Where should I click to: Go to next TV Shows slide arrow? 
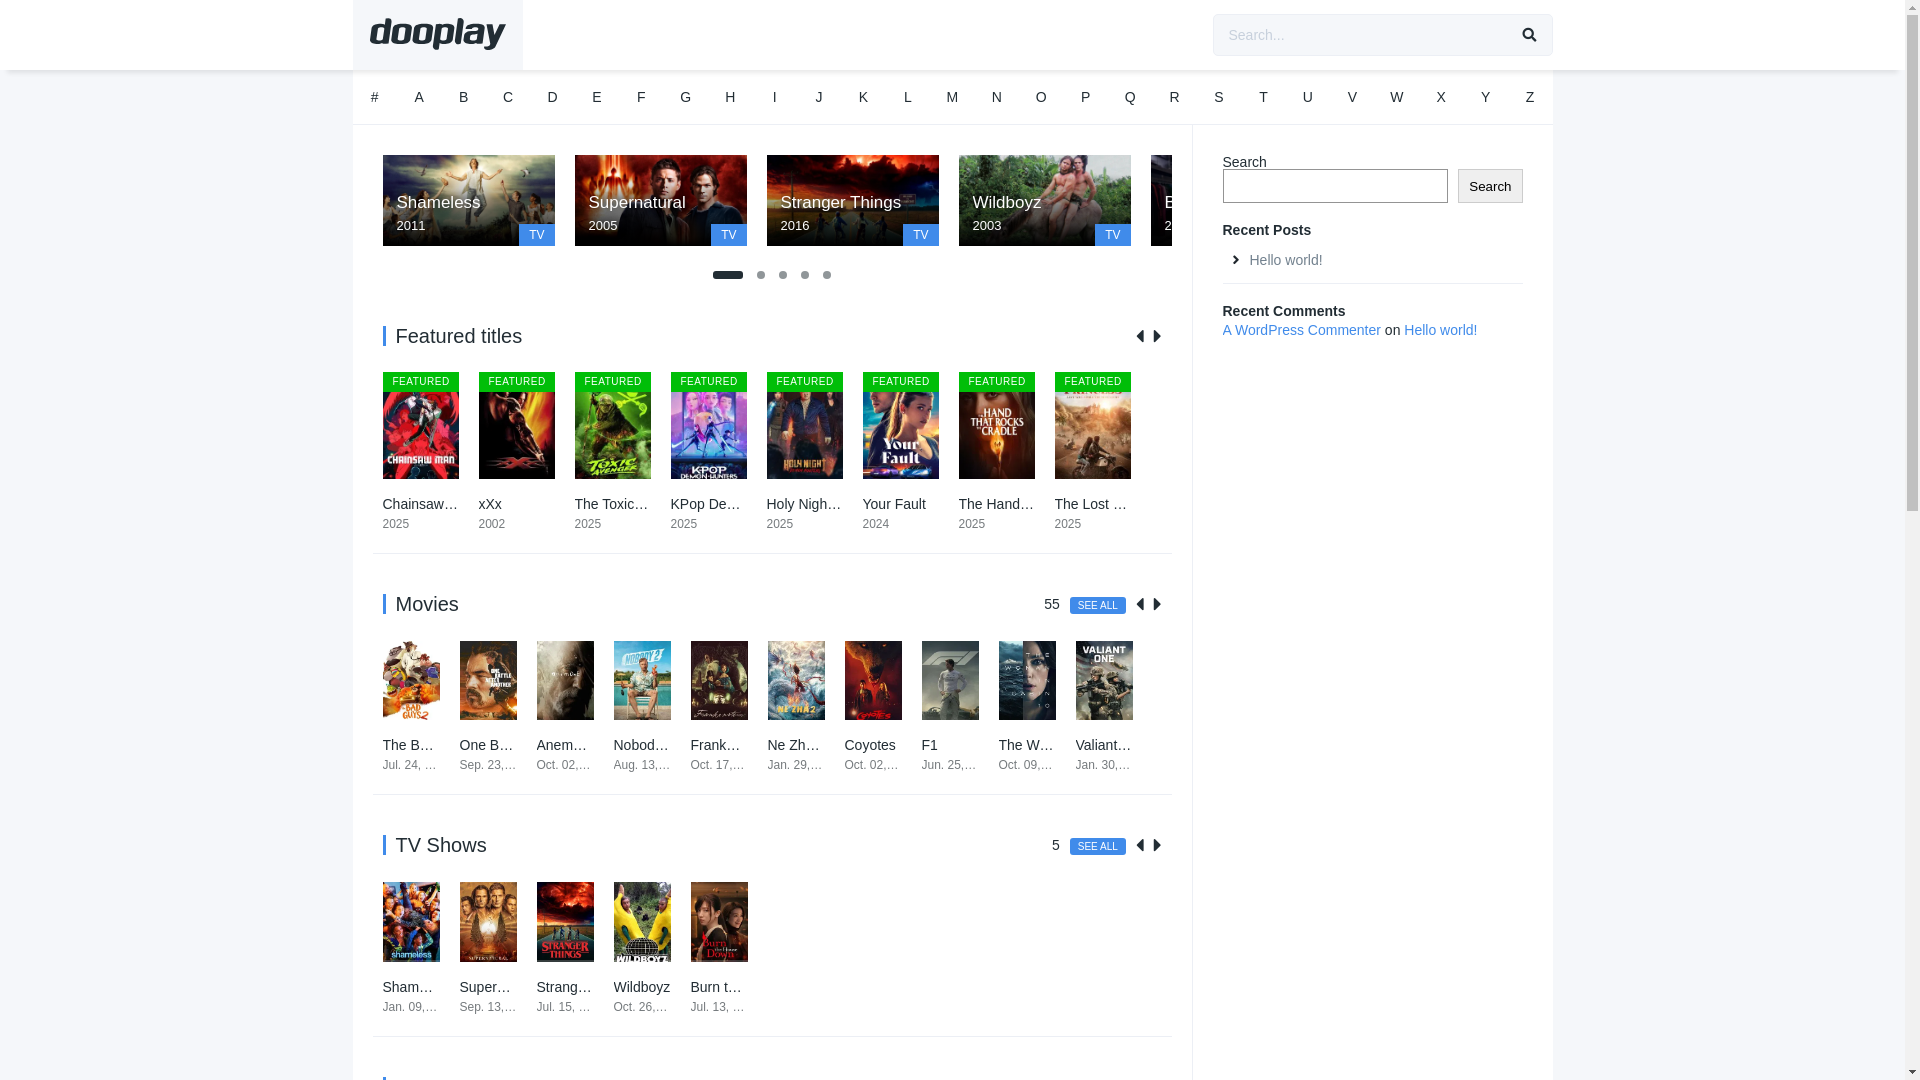pos(1157,845)
